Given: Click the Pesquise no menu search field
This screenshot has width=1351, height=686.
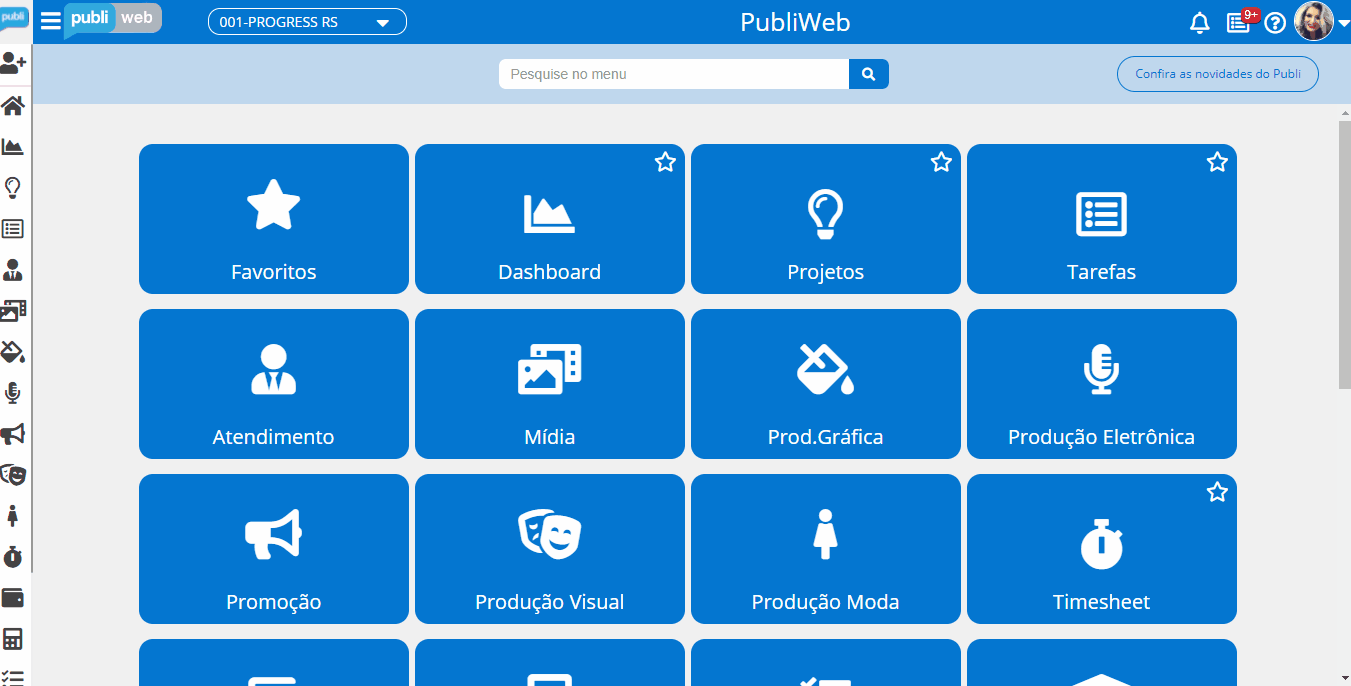Looking at the screenshot, I should 674,74.
